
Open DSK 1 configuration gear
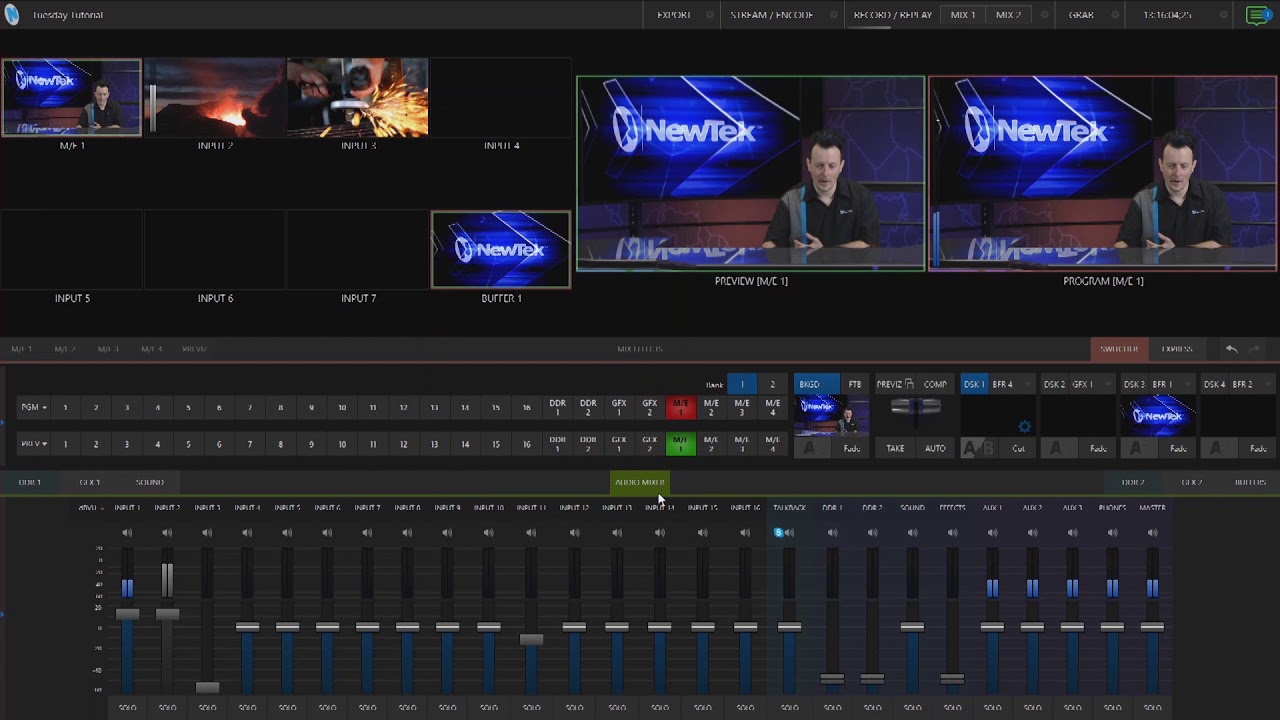pyautogui.click(x=1024, y=427)
